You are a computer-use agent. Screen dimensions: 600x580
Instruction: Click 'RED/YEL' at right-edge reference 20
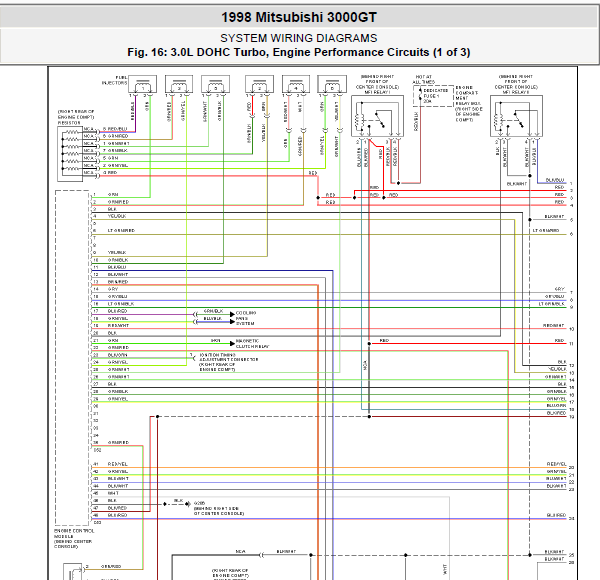tap(556, 464)
